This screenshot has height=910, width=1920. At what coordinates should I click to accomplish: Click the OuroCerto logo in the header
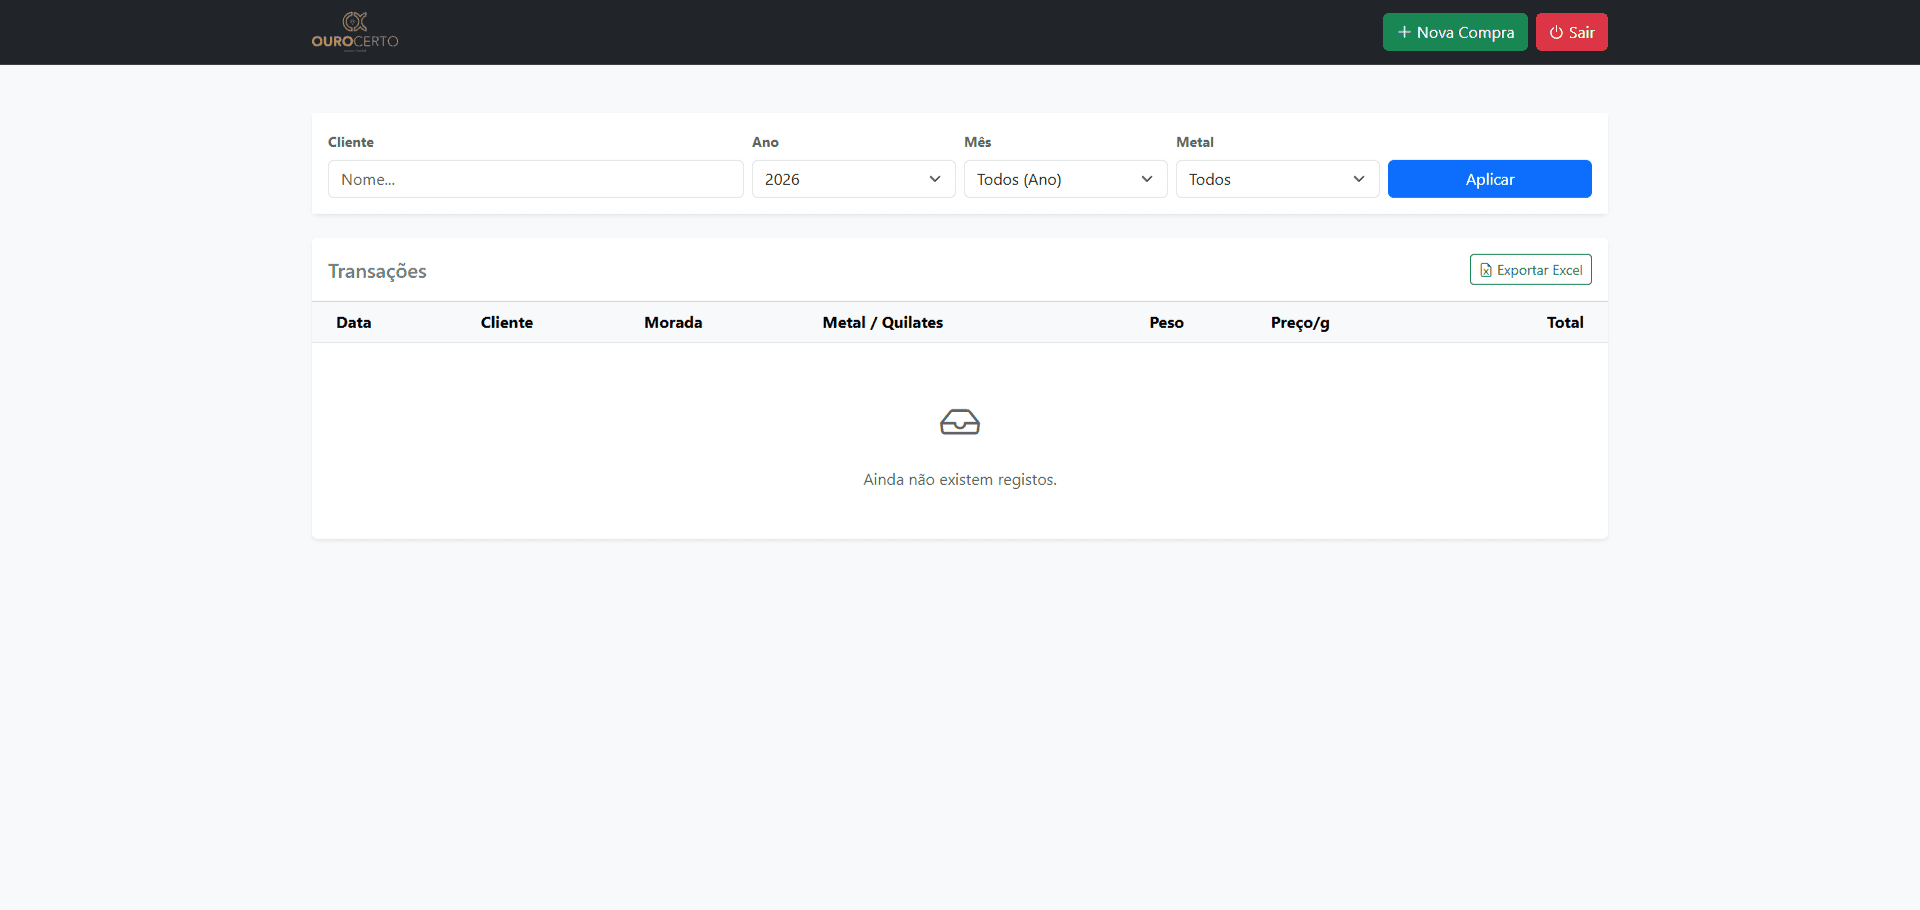pyautogui.click(x=355, y=31)
